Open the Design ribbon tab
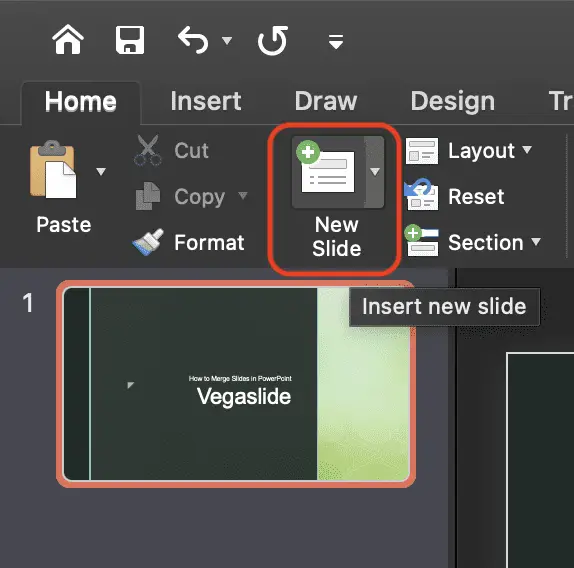 452,101
